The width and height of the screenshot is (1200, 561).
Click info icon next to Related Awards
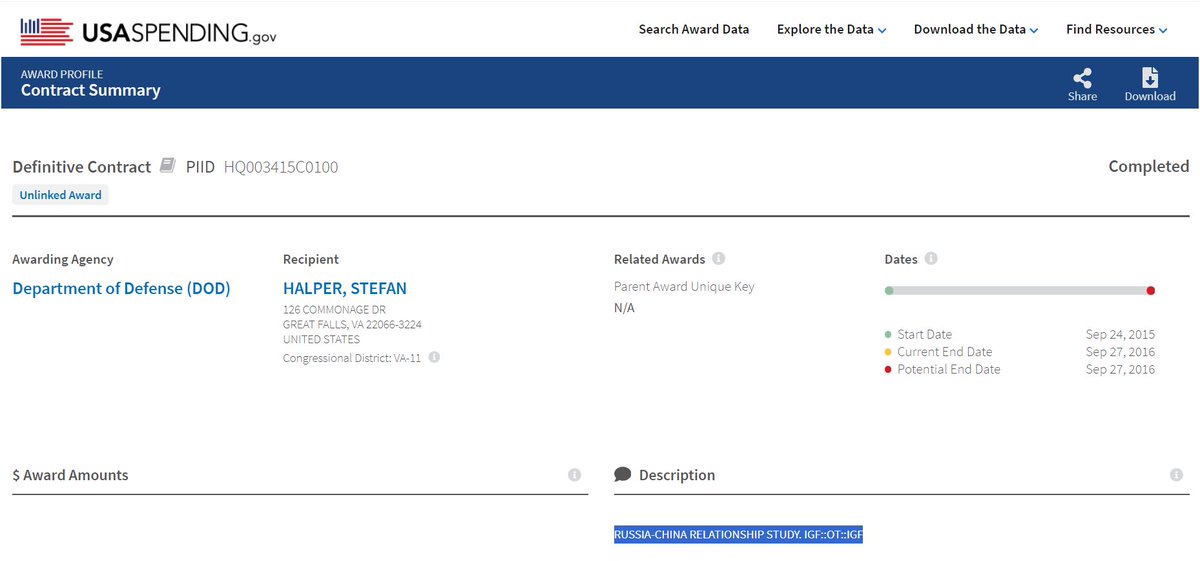tap(719, 259)
